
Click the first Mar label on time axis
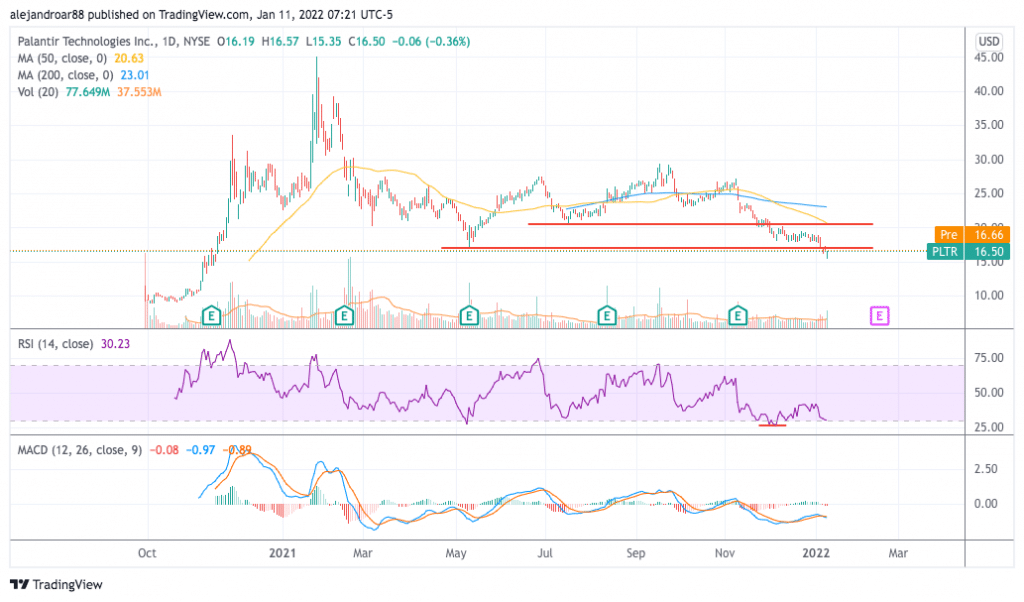[362, 553]
